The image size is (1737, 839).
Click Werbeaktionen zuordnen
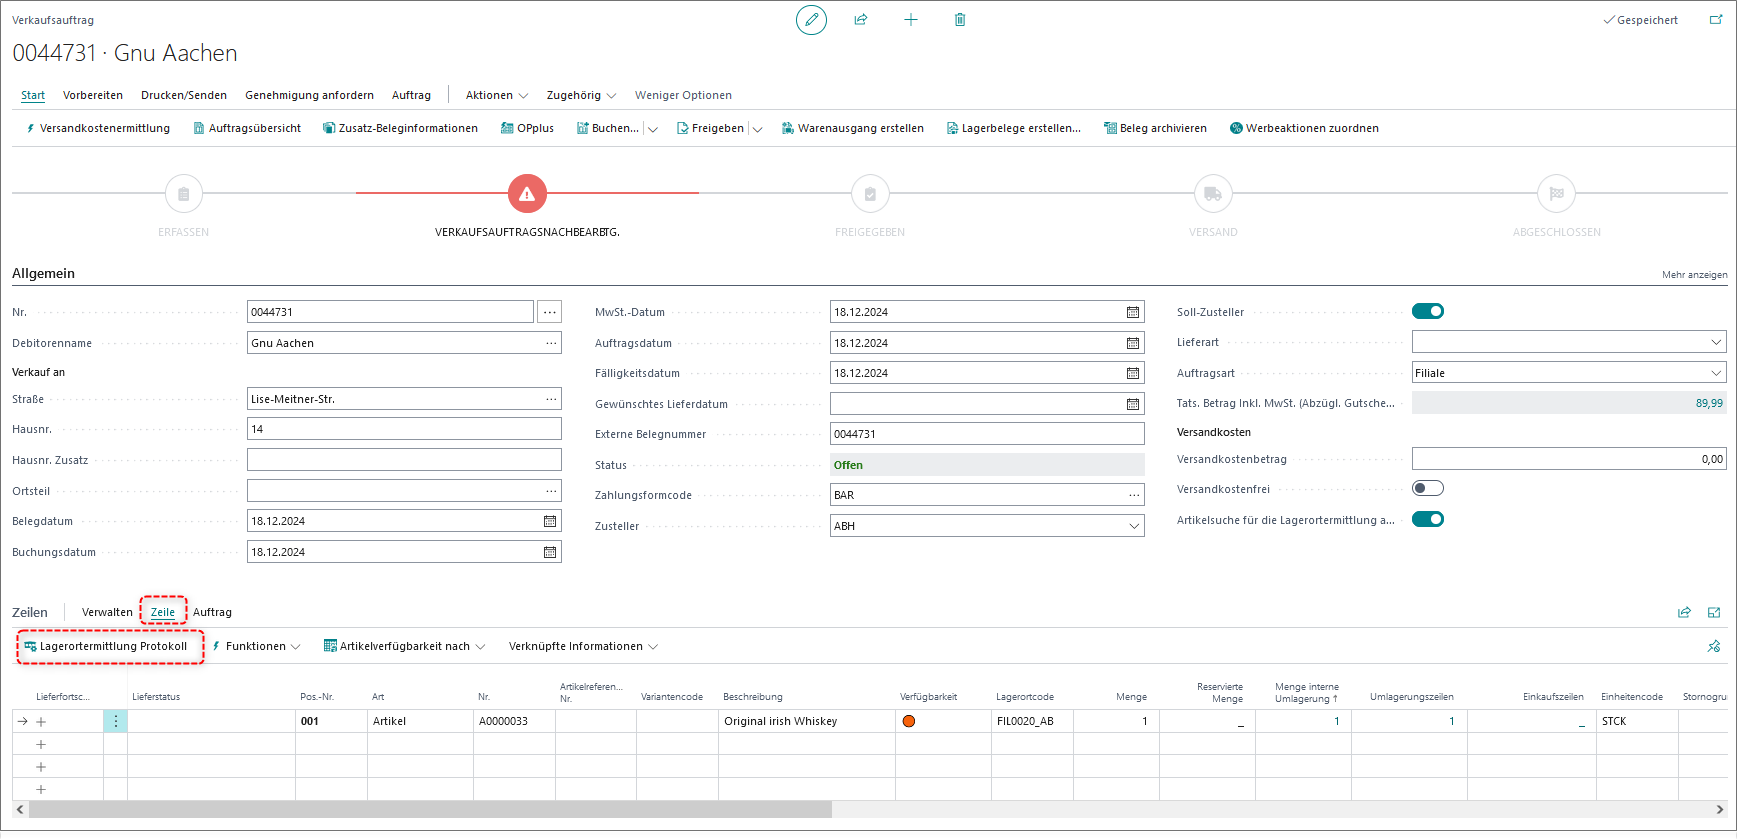1304,128
